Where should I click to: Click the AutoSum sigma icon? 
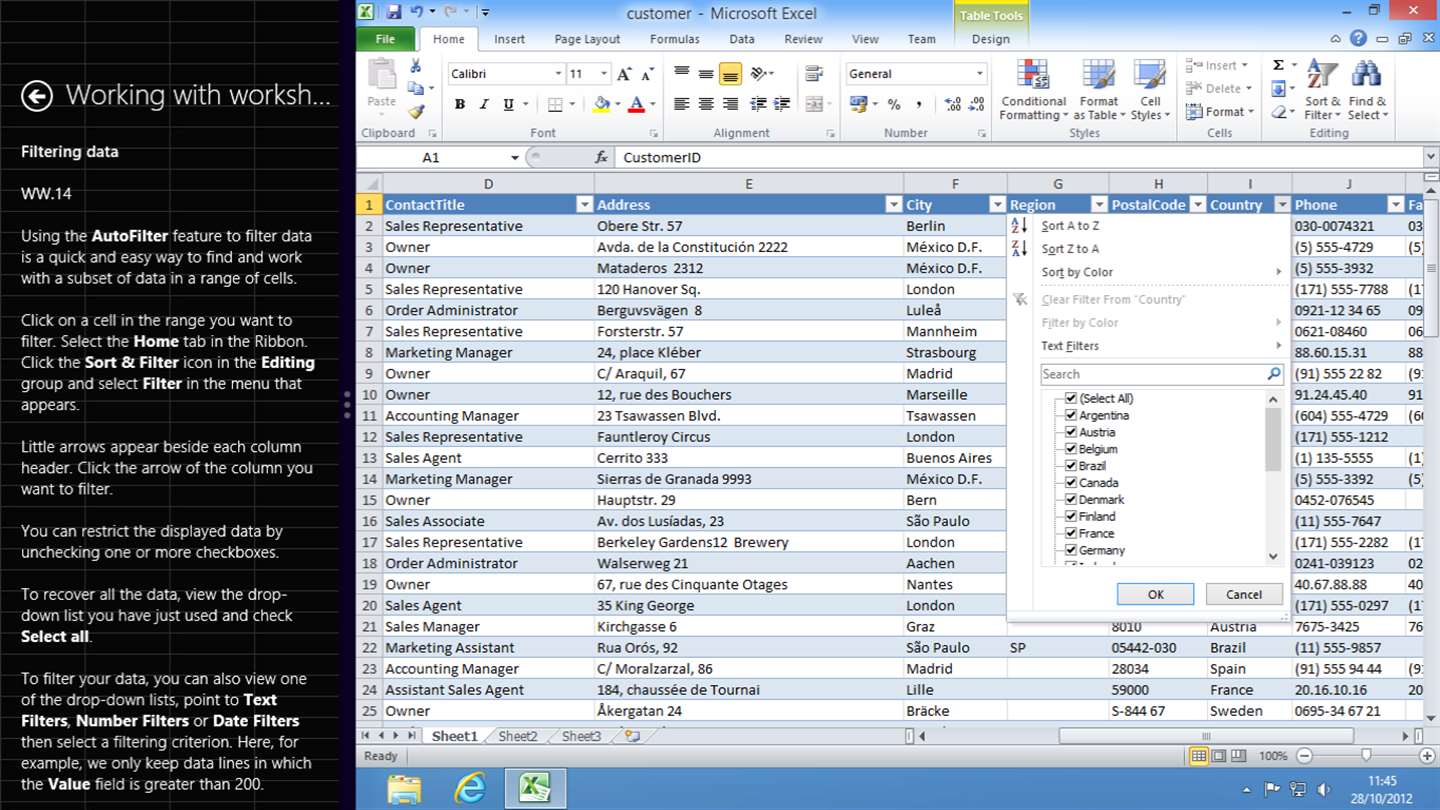[x=1278, y=65]
